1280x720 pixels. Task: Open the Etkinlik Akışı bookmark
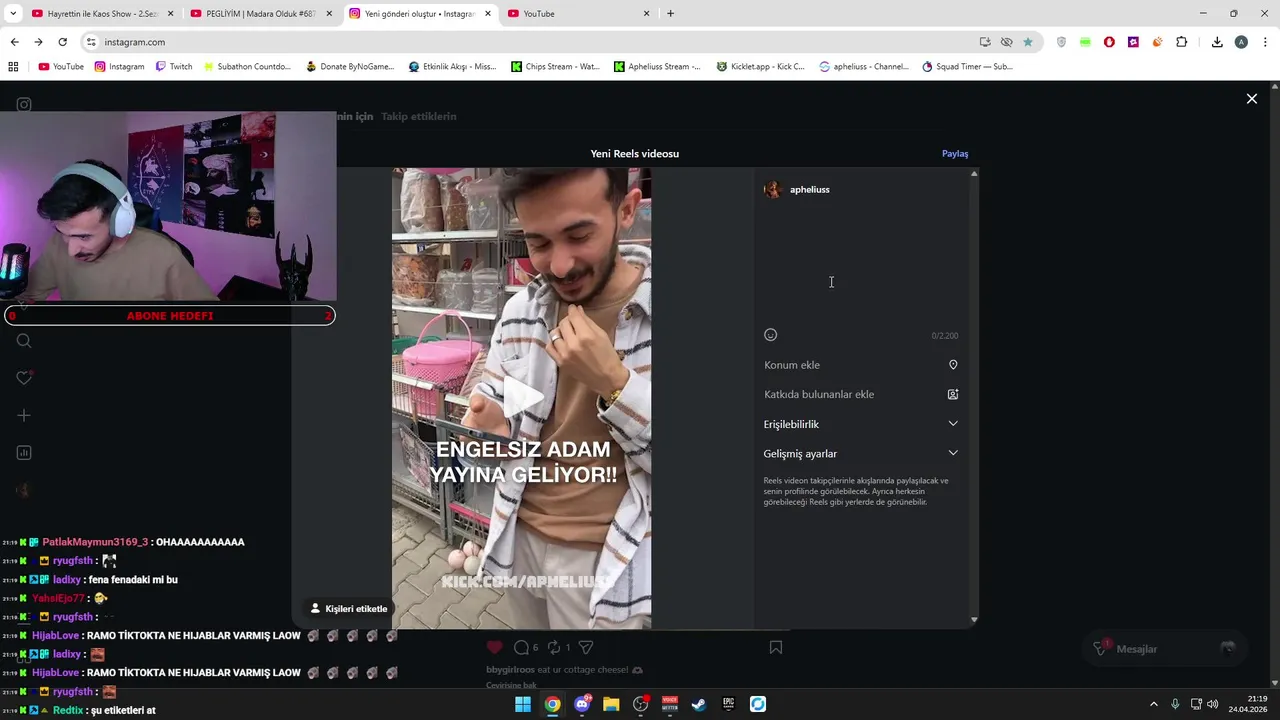[x=452, y=67]
